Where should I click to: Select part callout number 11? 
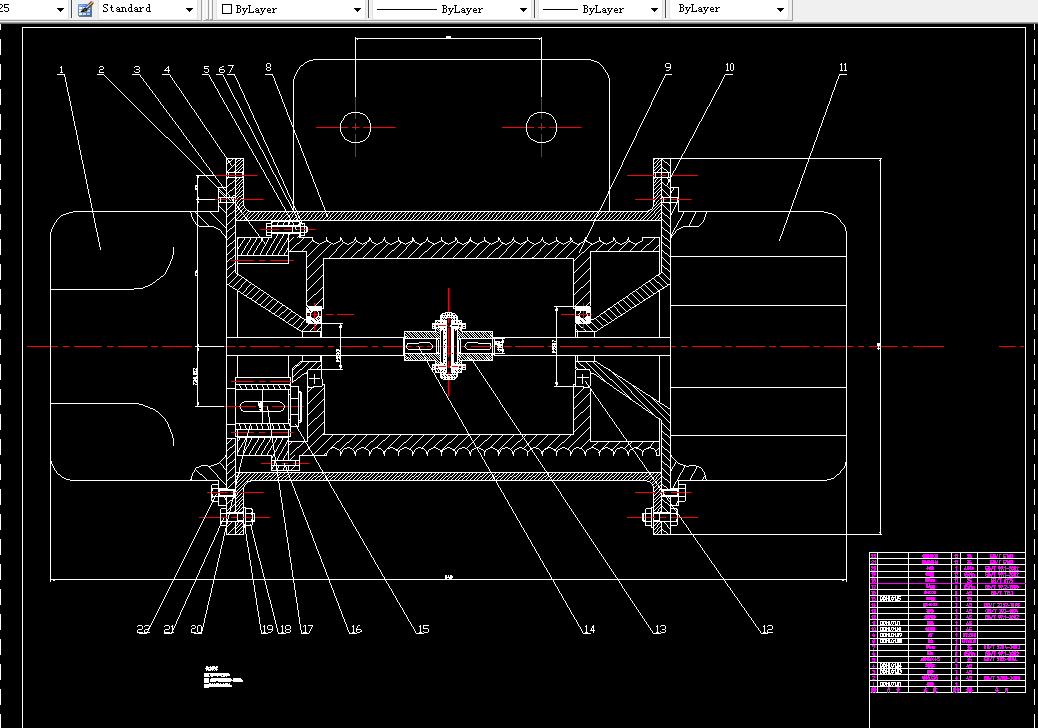tap(843, 68)
